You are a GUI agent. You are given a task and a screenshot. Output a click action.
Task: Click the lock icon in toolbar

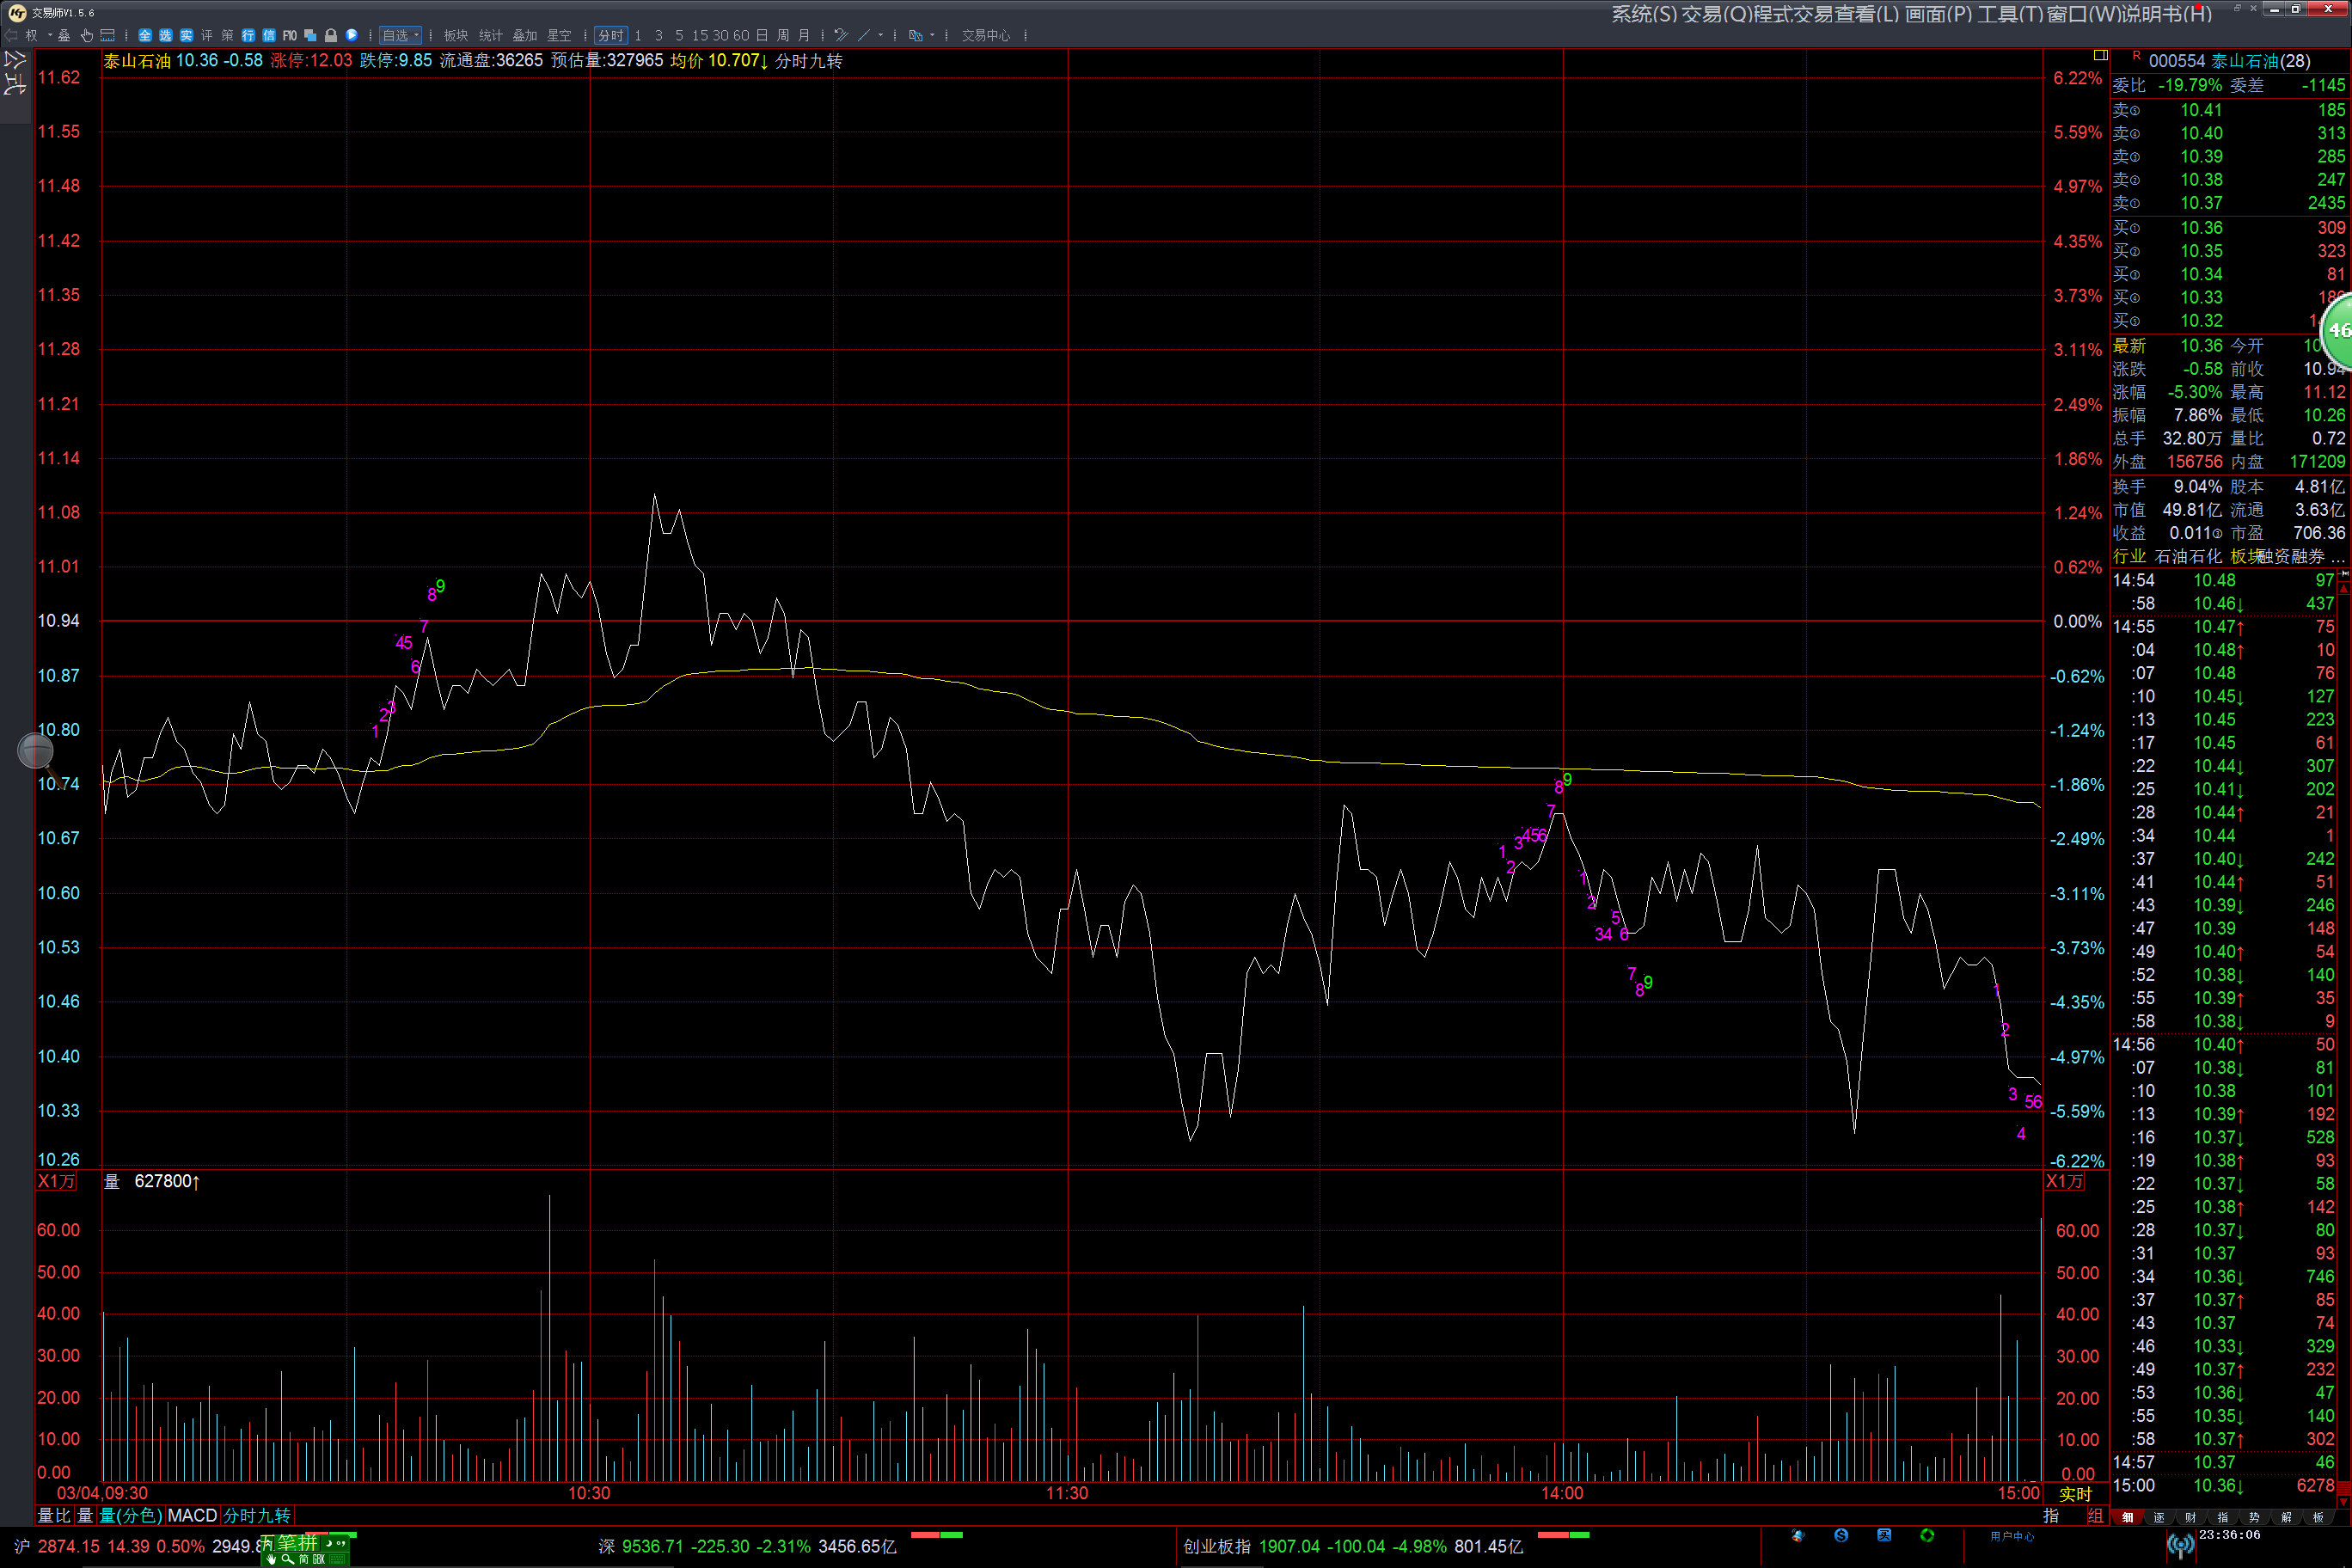coord(331,35)
